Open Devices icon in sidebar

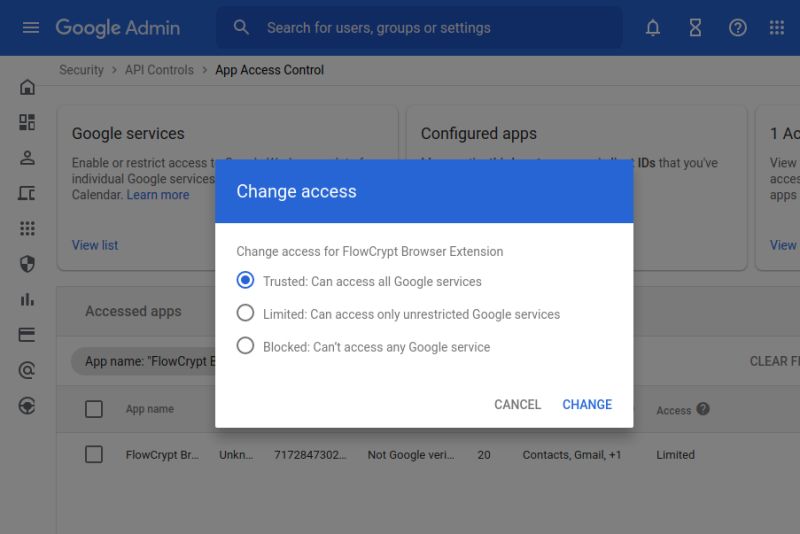27,193
